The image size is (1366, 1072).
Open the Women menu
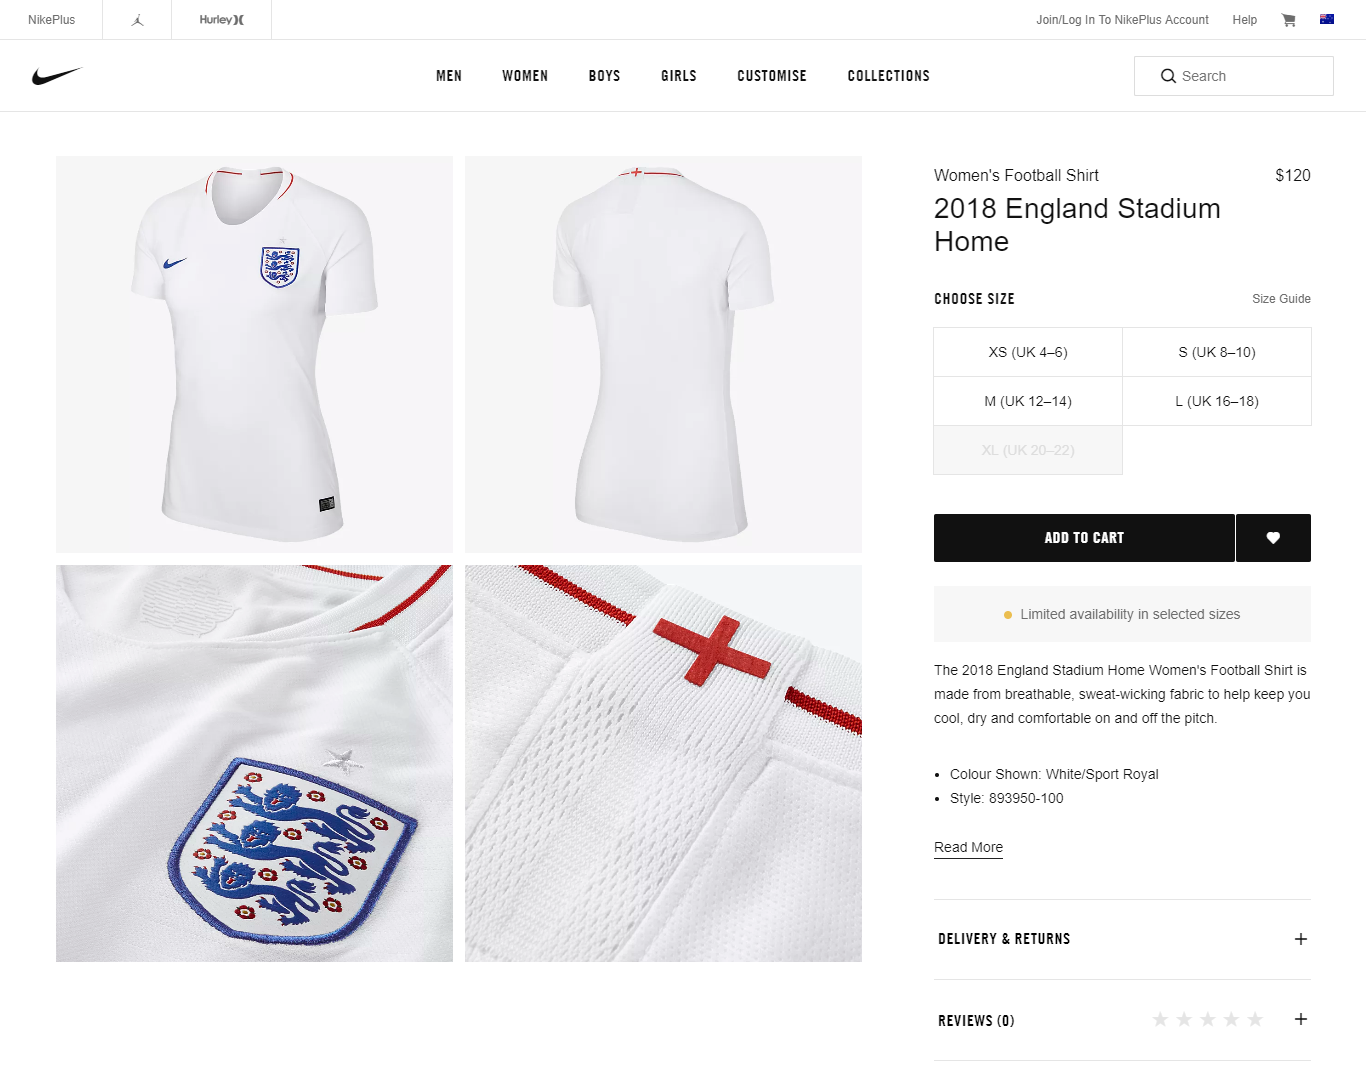[525, 76]
